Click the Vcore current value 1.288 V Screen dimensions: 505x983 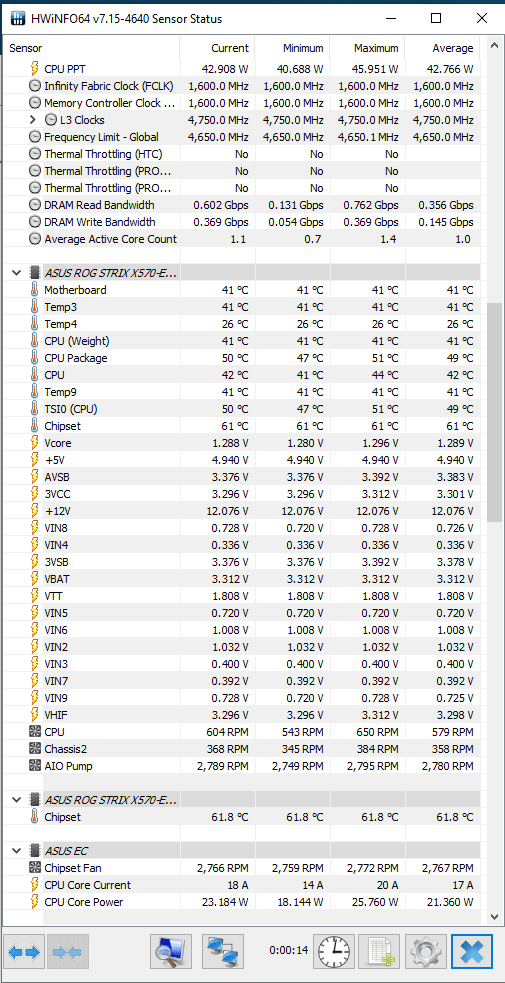tap(229, 443)
